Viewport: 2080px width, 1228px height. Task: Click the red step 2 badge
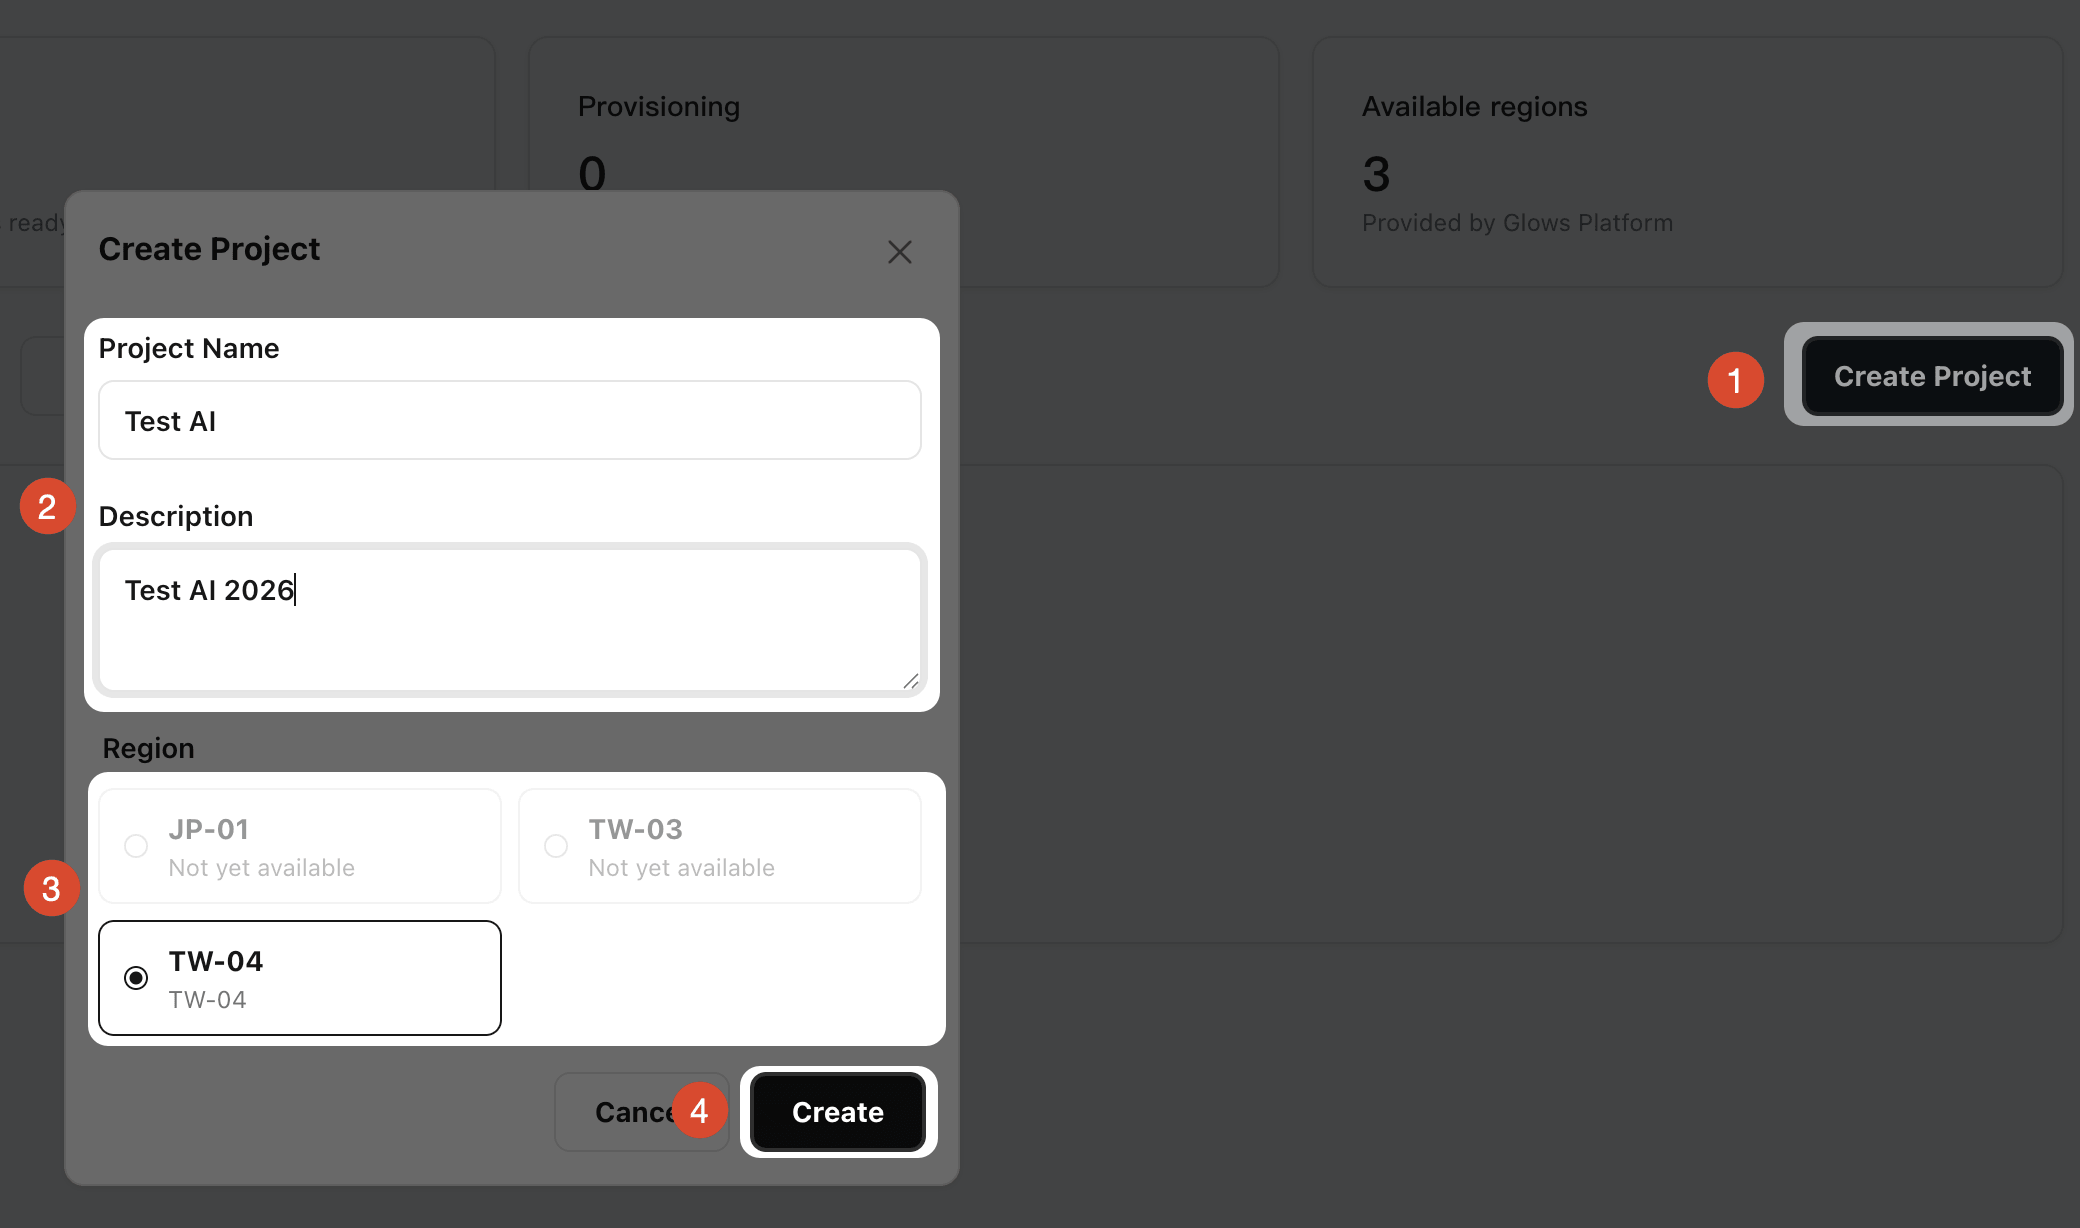click(47, 506)
